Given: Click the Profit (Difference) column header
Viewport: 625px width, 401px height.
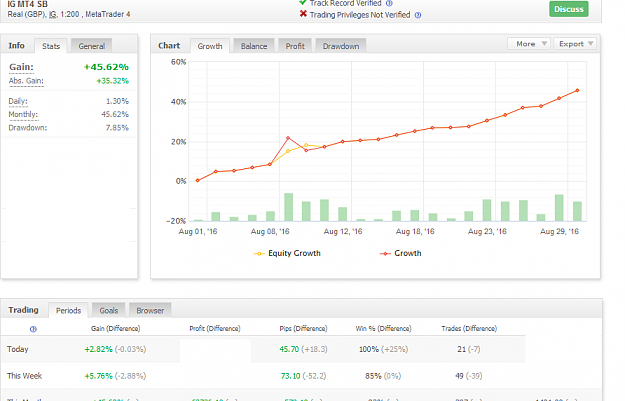Looking at the screenshot, I should (215, 328).
